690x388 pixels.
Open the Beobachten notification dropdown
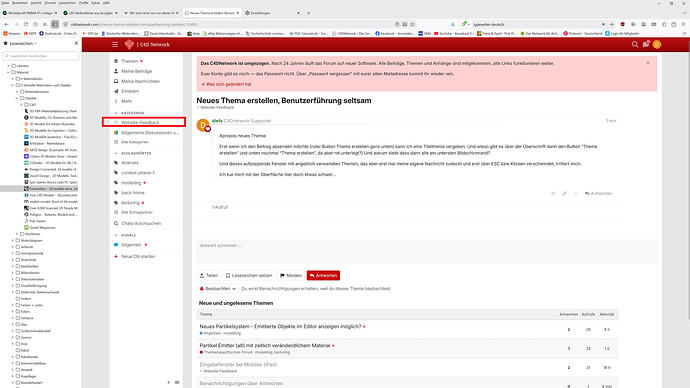coord(218,289)
